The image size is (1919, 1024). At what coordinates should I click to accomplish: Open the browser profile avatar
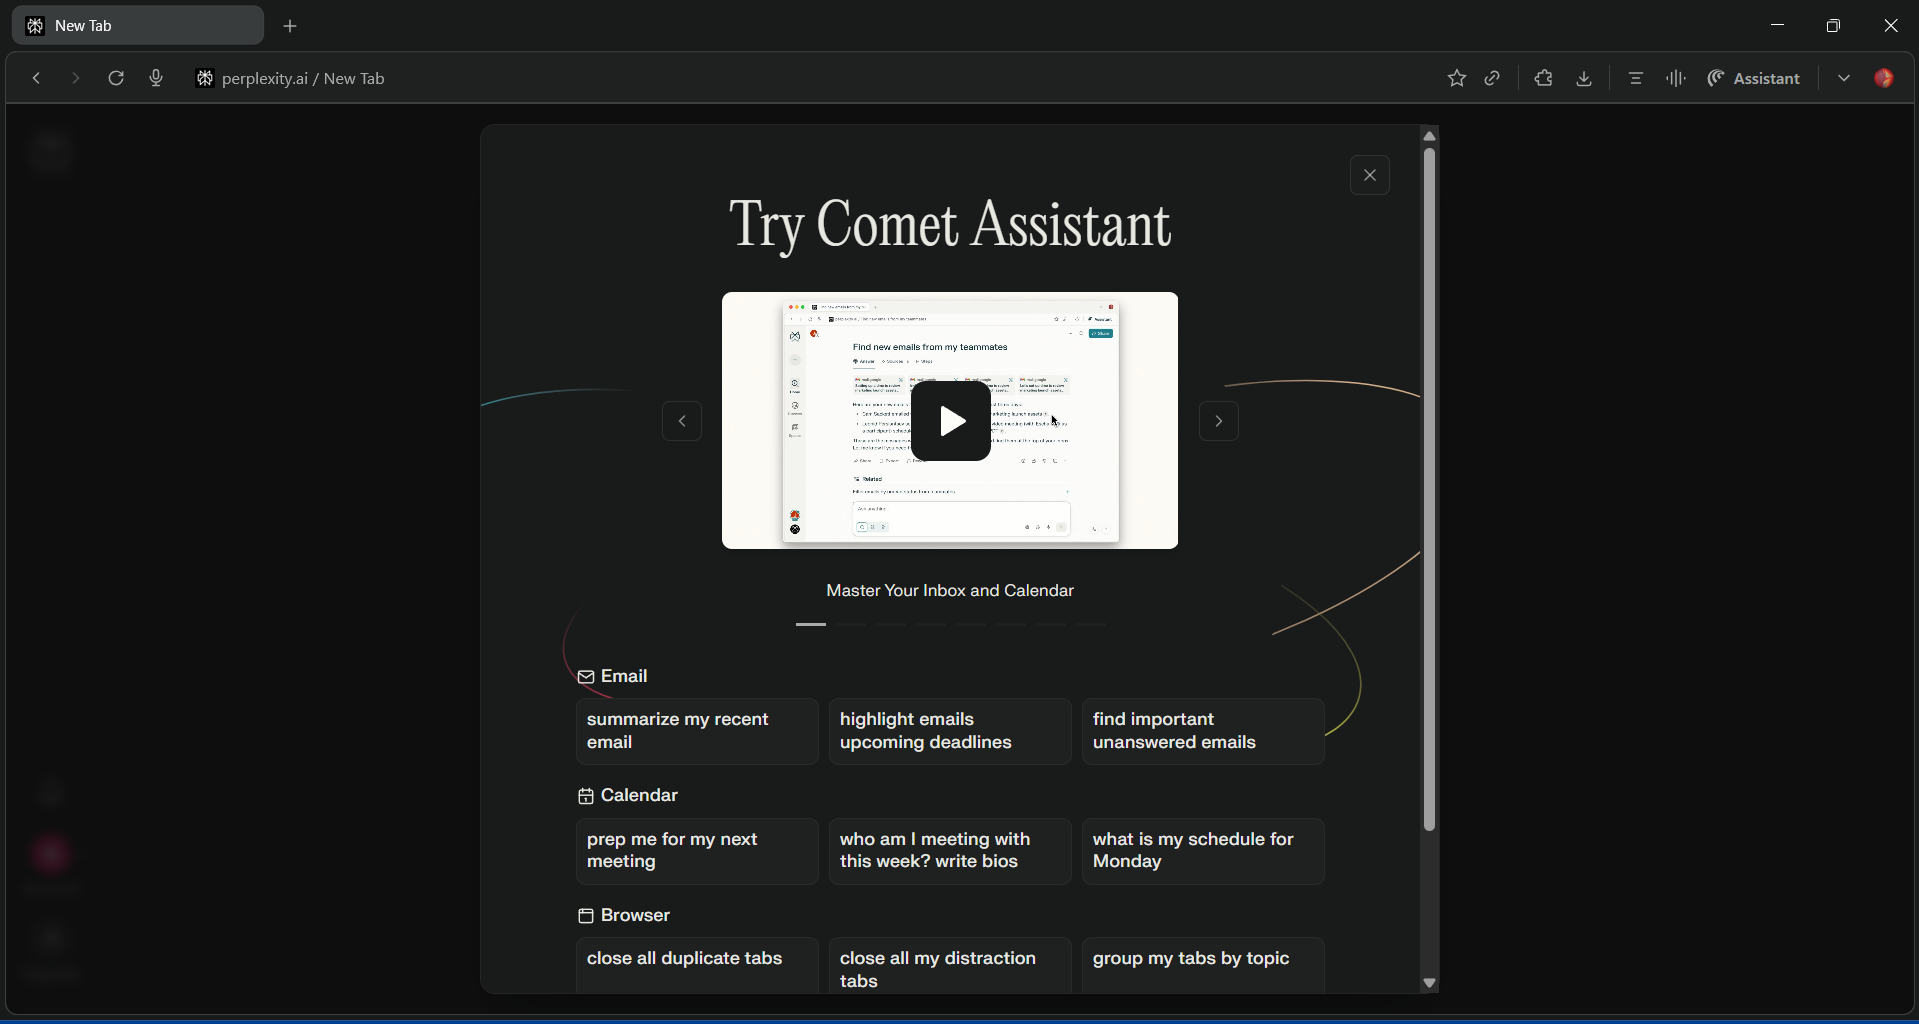point(1885,78)
